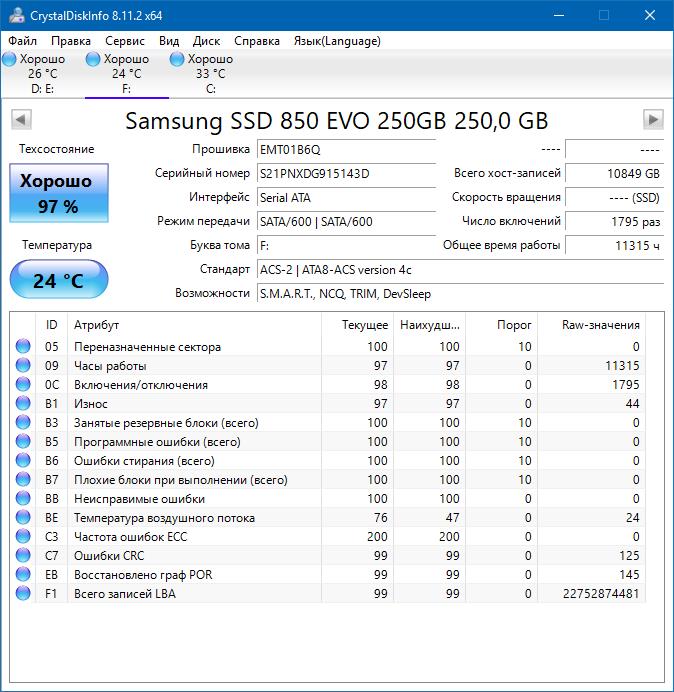Click the Возможности field with S.M.A.R.T., NCQ

pos(460,293)
